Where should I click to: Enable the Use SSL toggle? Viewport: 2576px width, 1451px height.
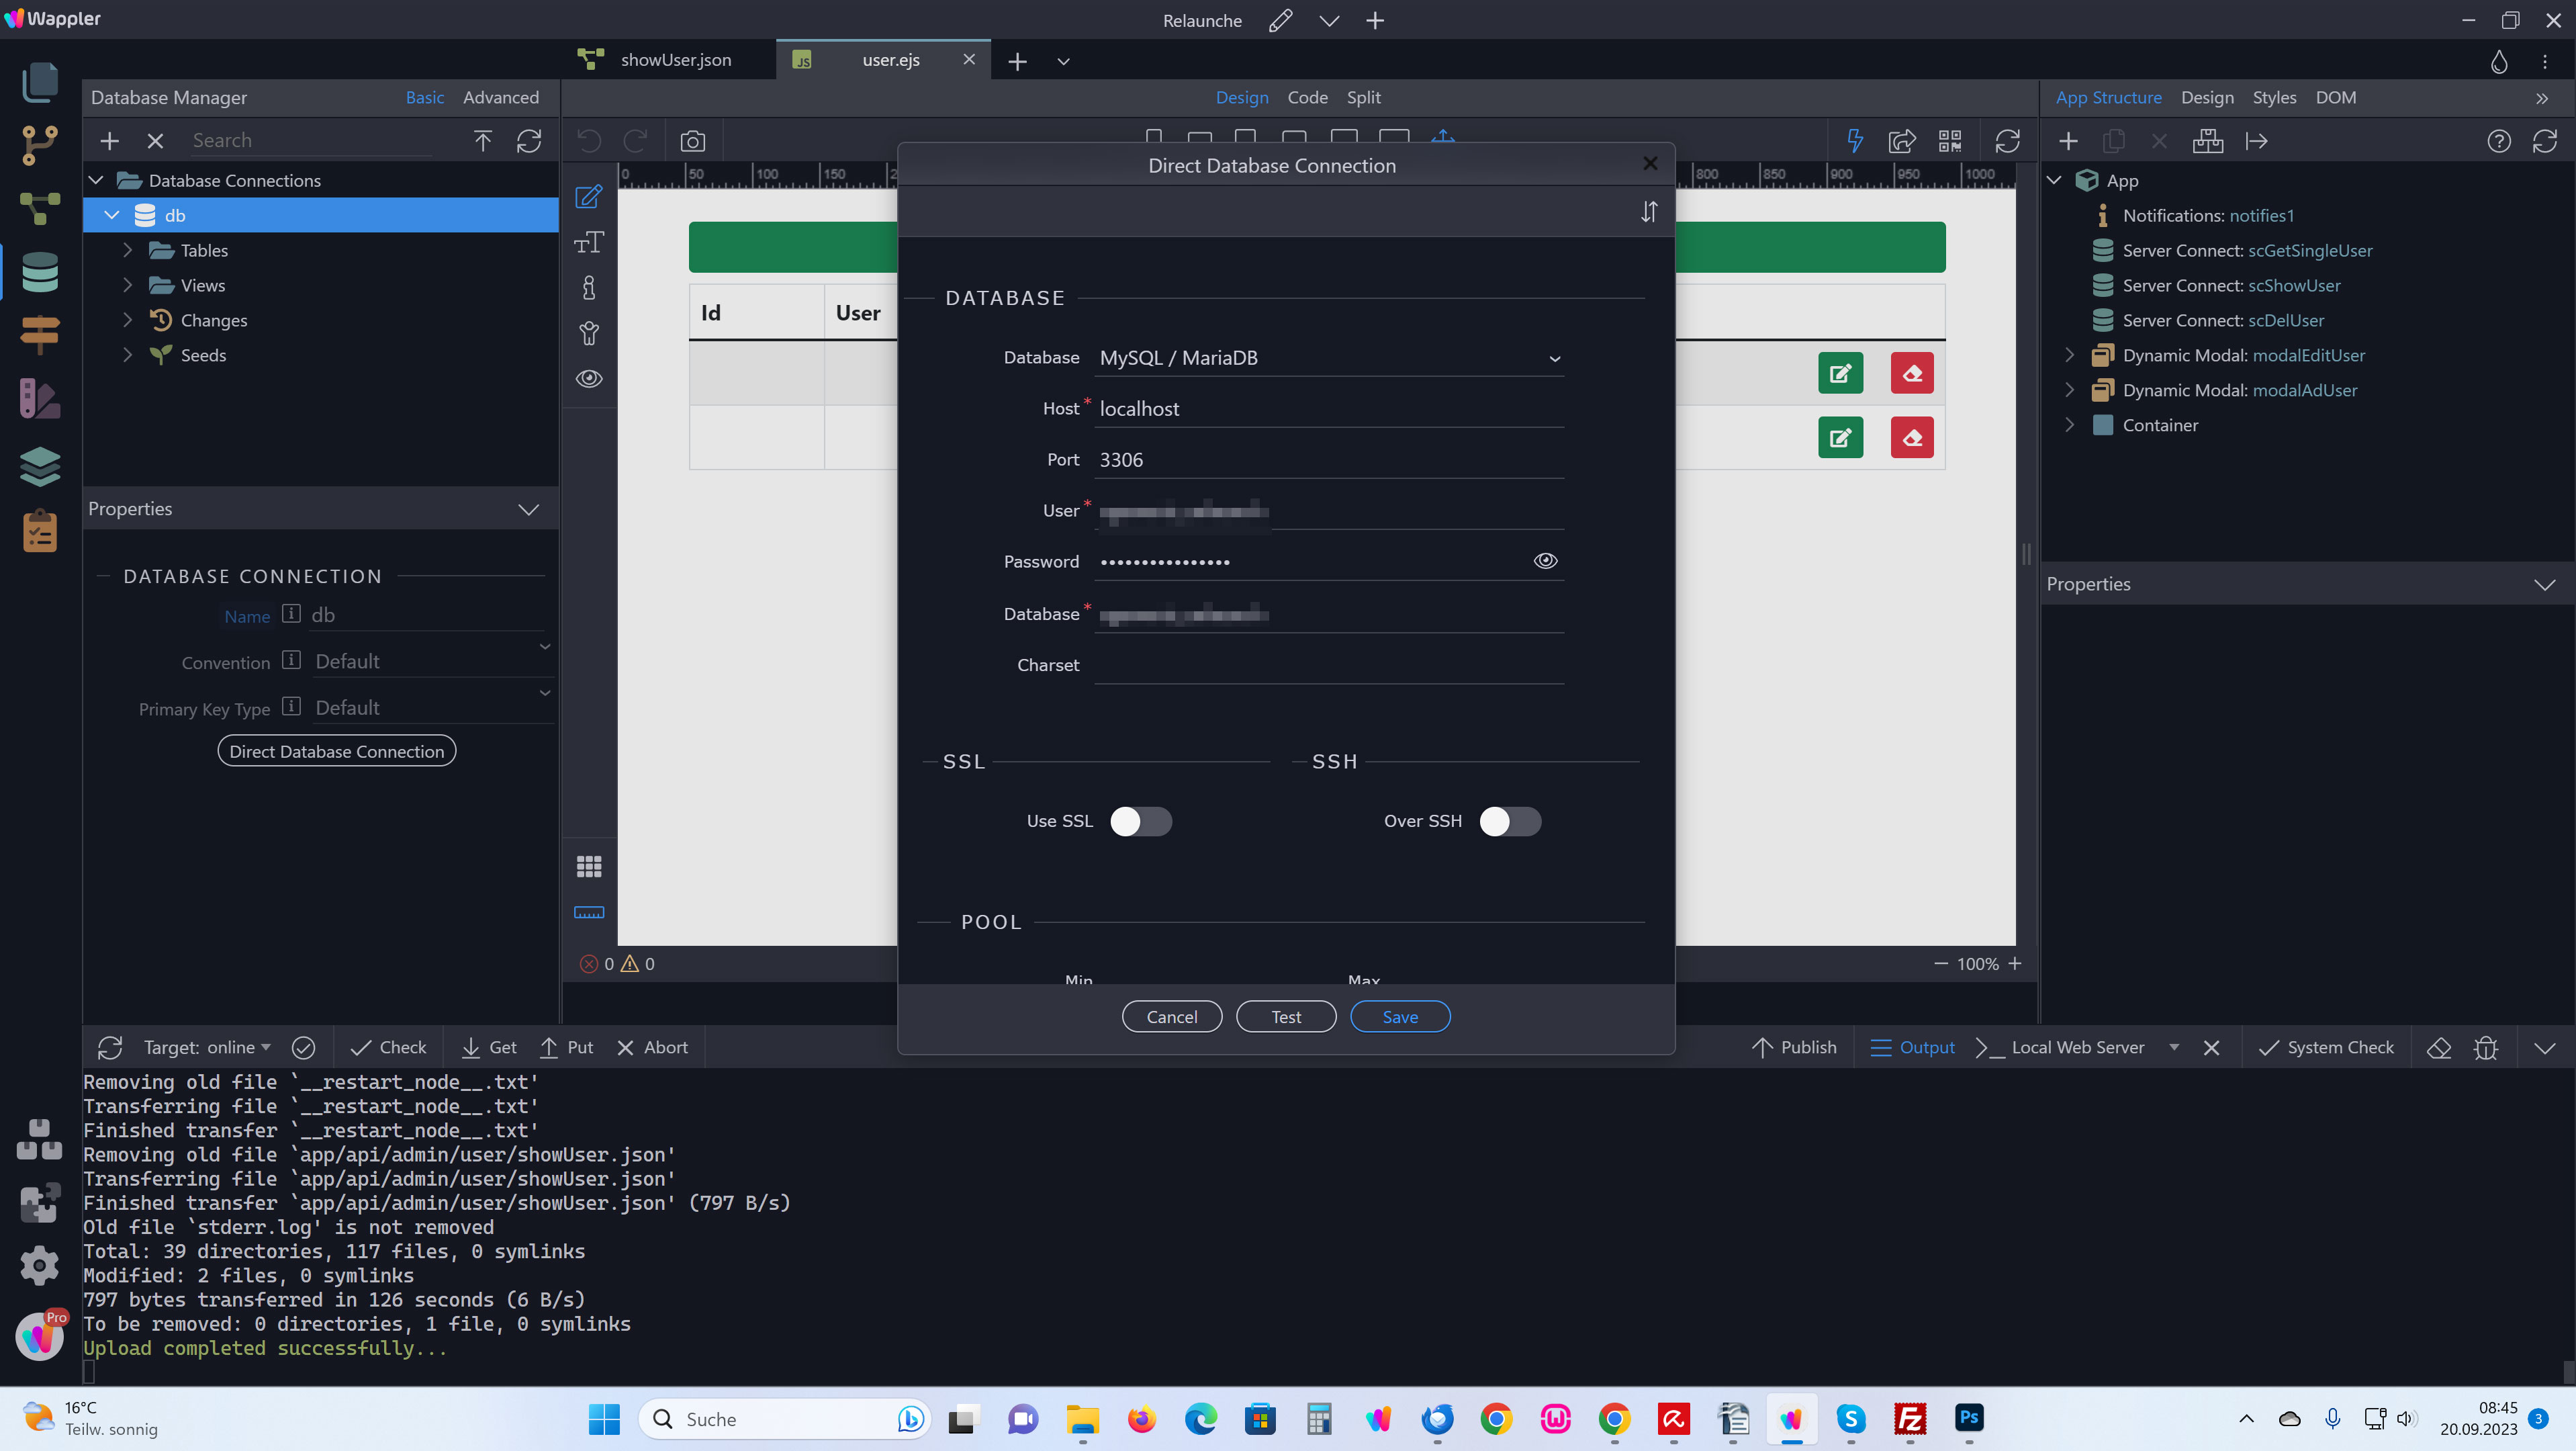point(1140,821)
